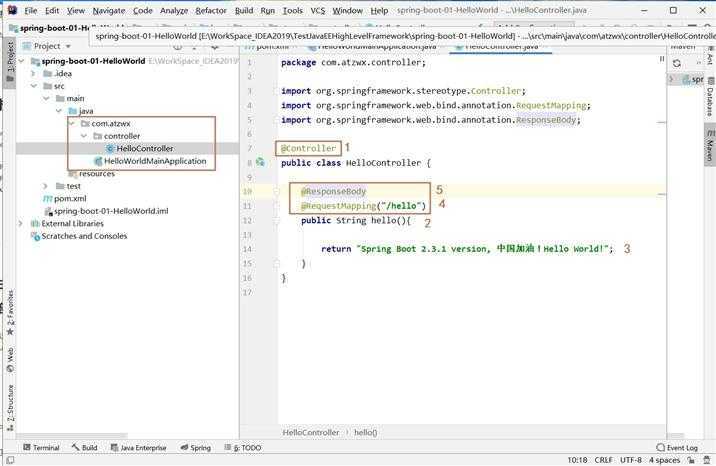
Task: Switch to the HelloController.java editor tab
Action: [x=500, y=47]
